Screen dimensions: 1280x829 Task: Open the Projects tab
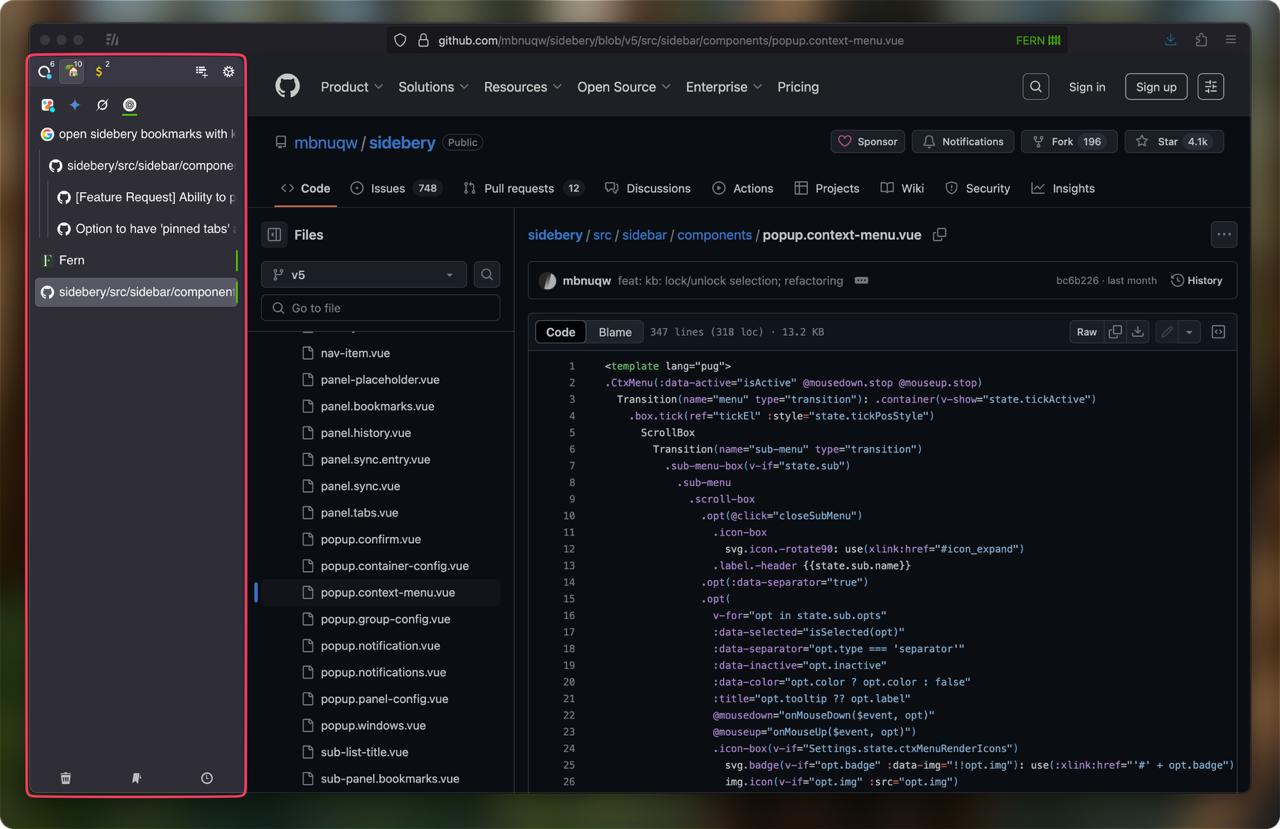pos(827,188)
